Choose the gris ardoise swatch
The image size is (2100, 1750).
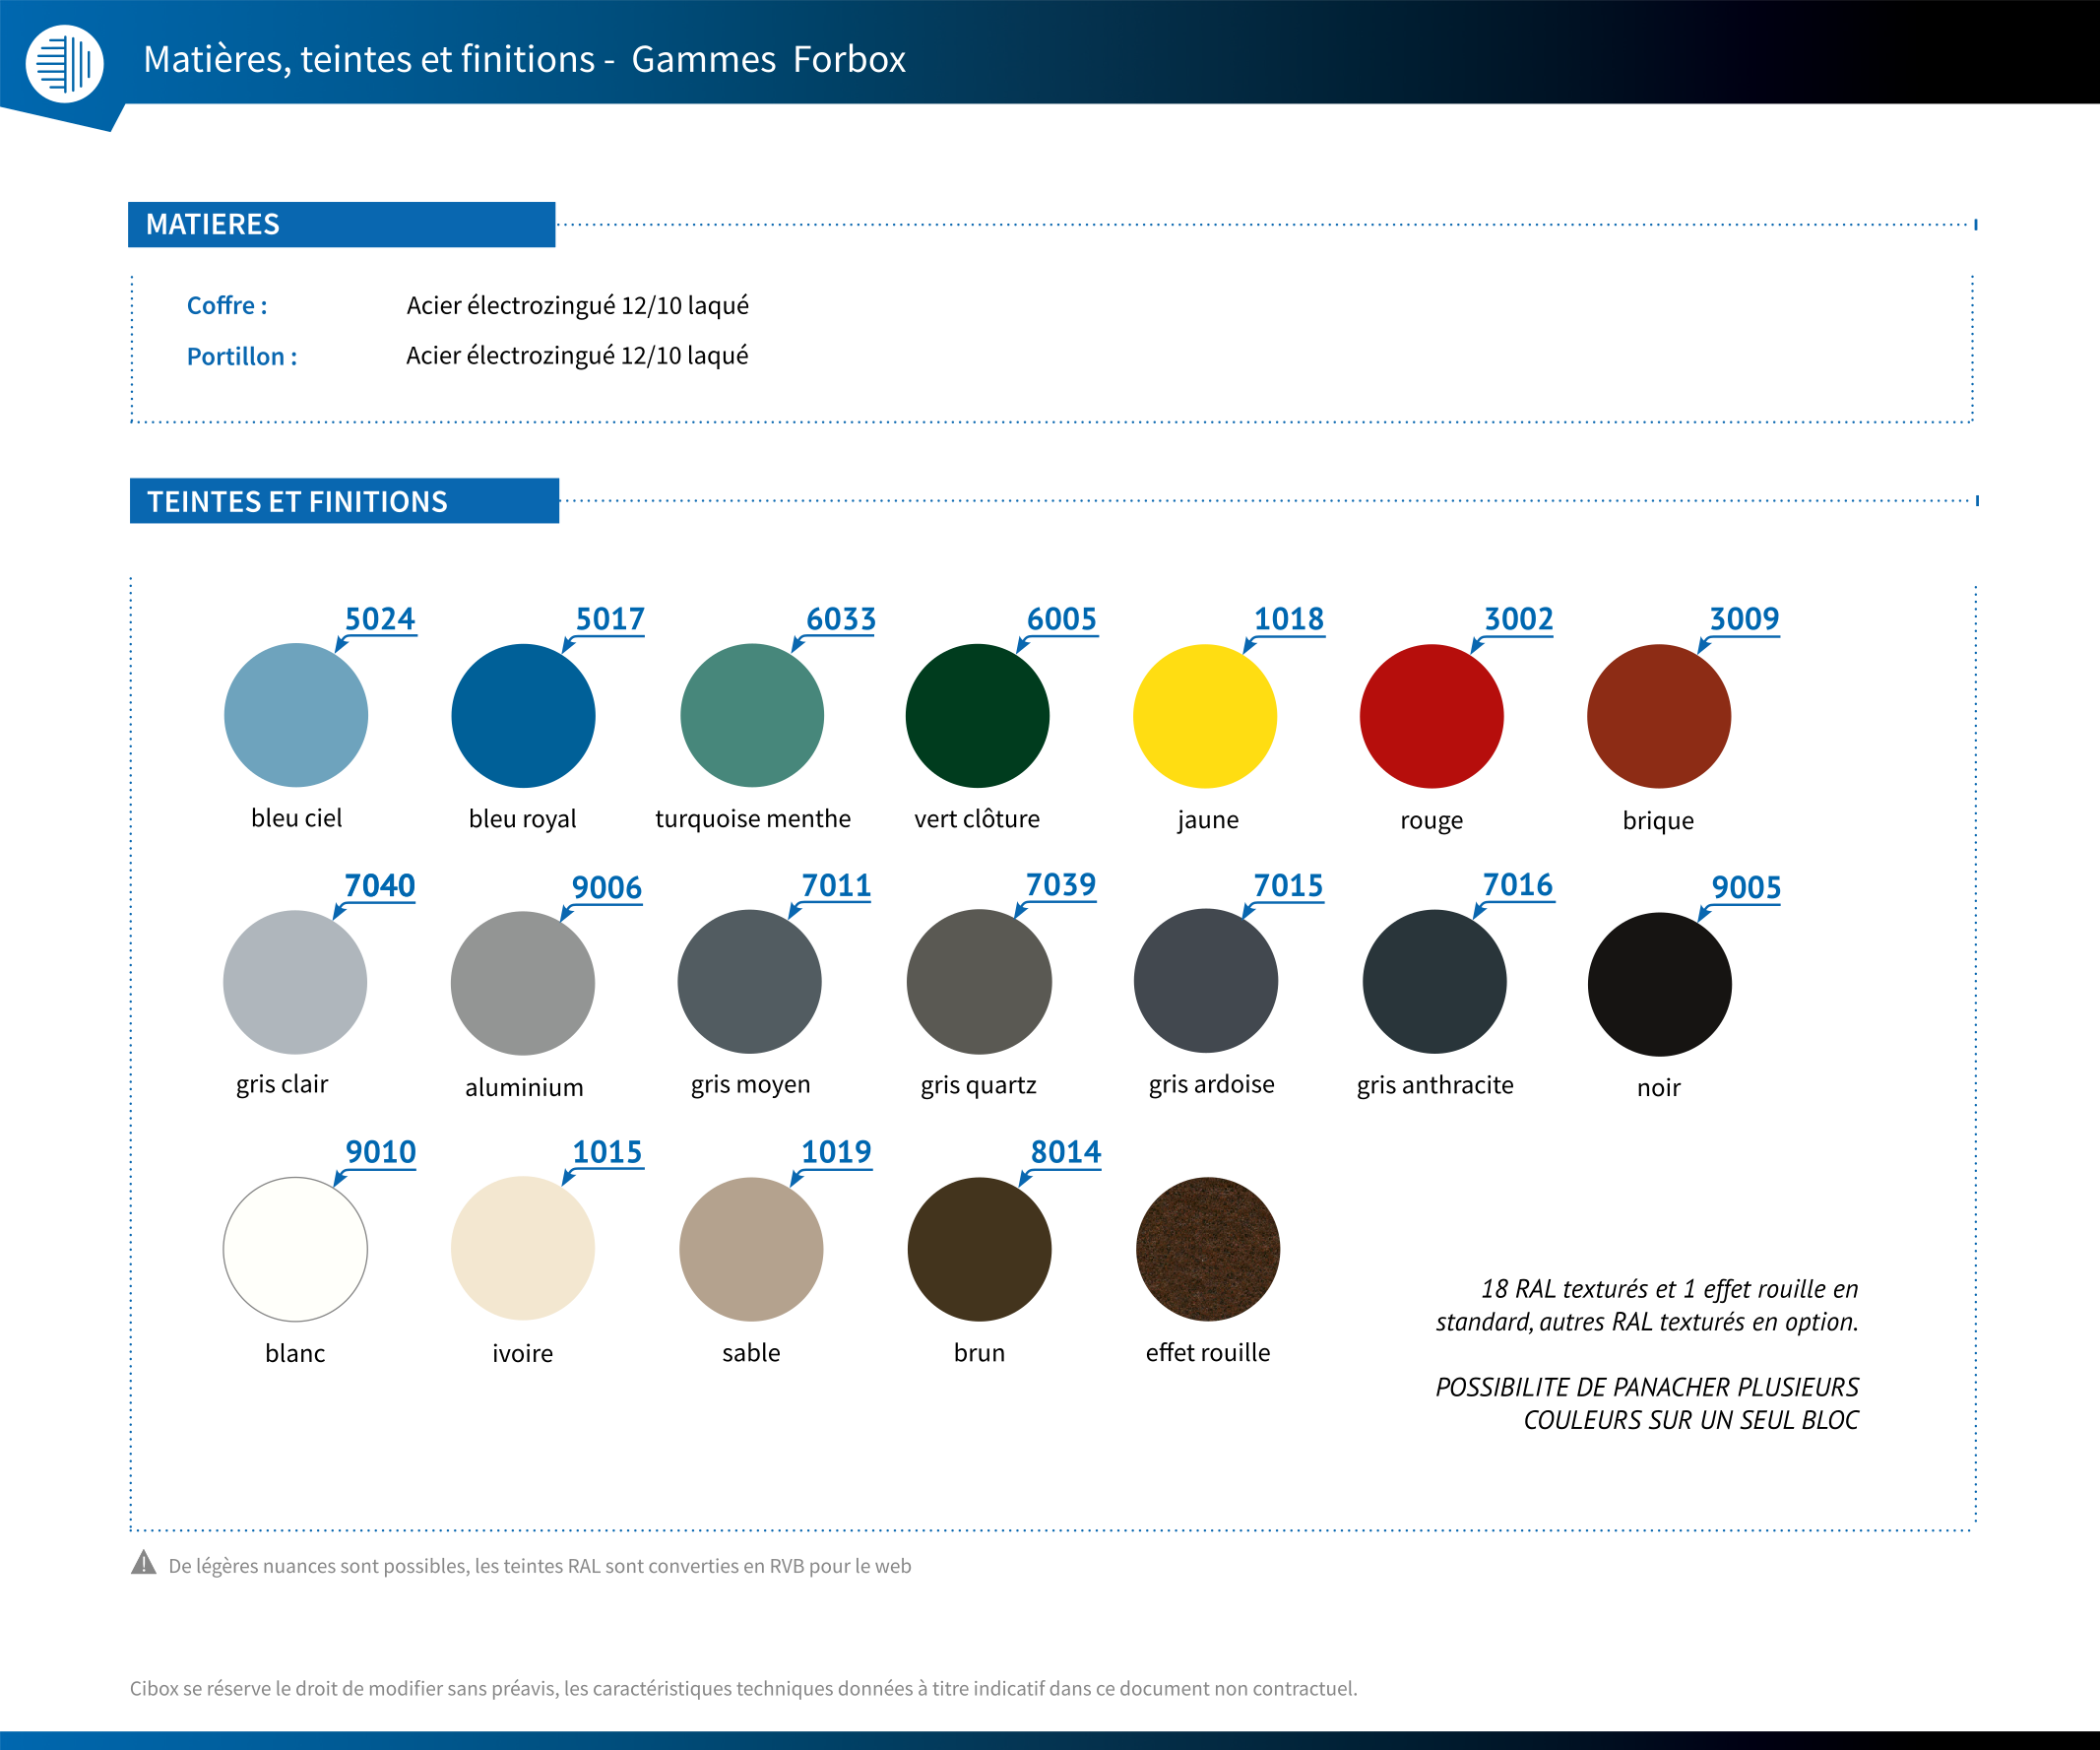(x=1206, y=981)
